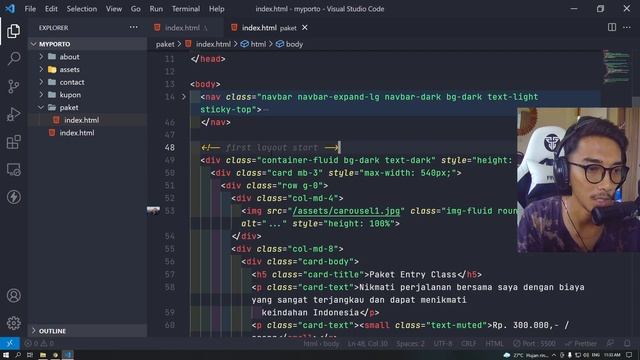Select the index.html paket tab

[x=269, y=28]
